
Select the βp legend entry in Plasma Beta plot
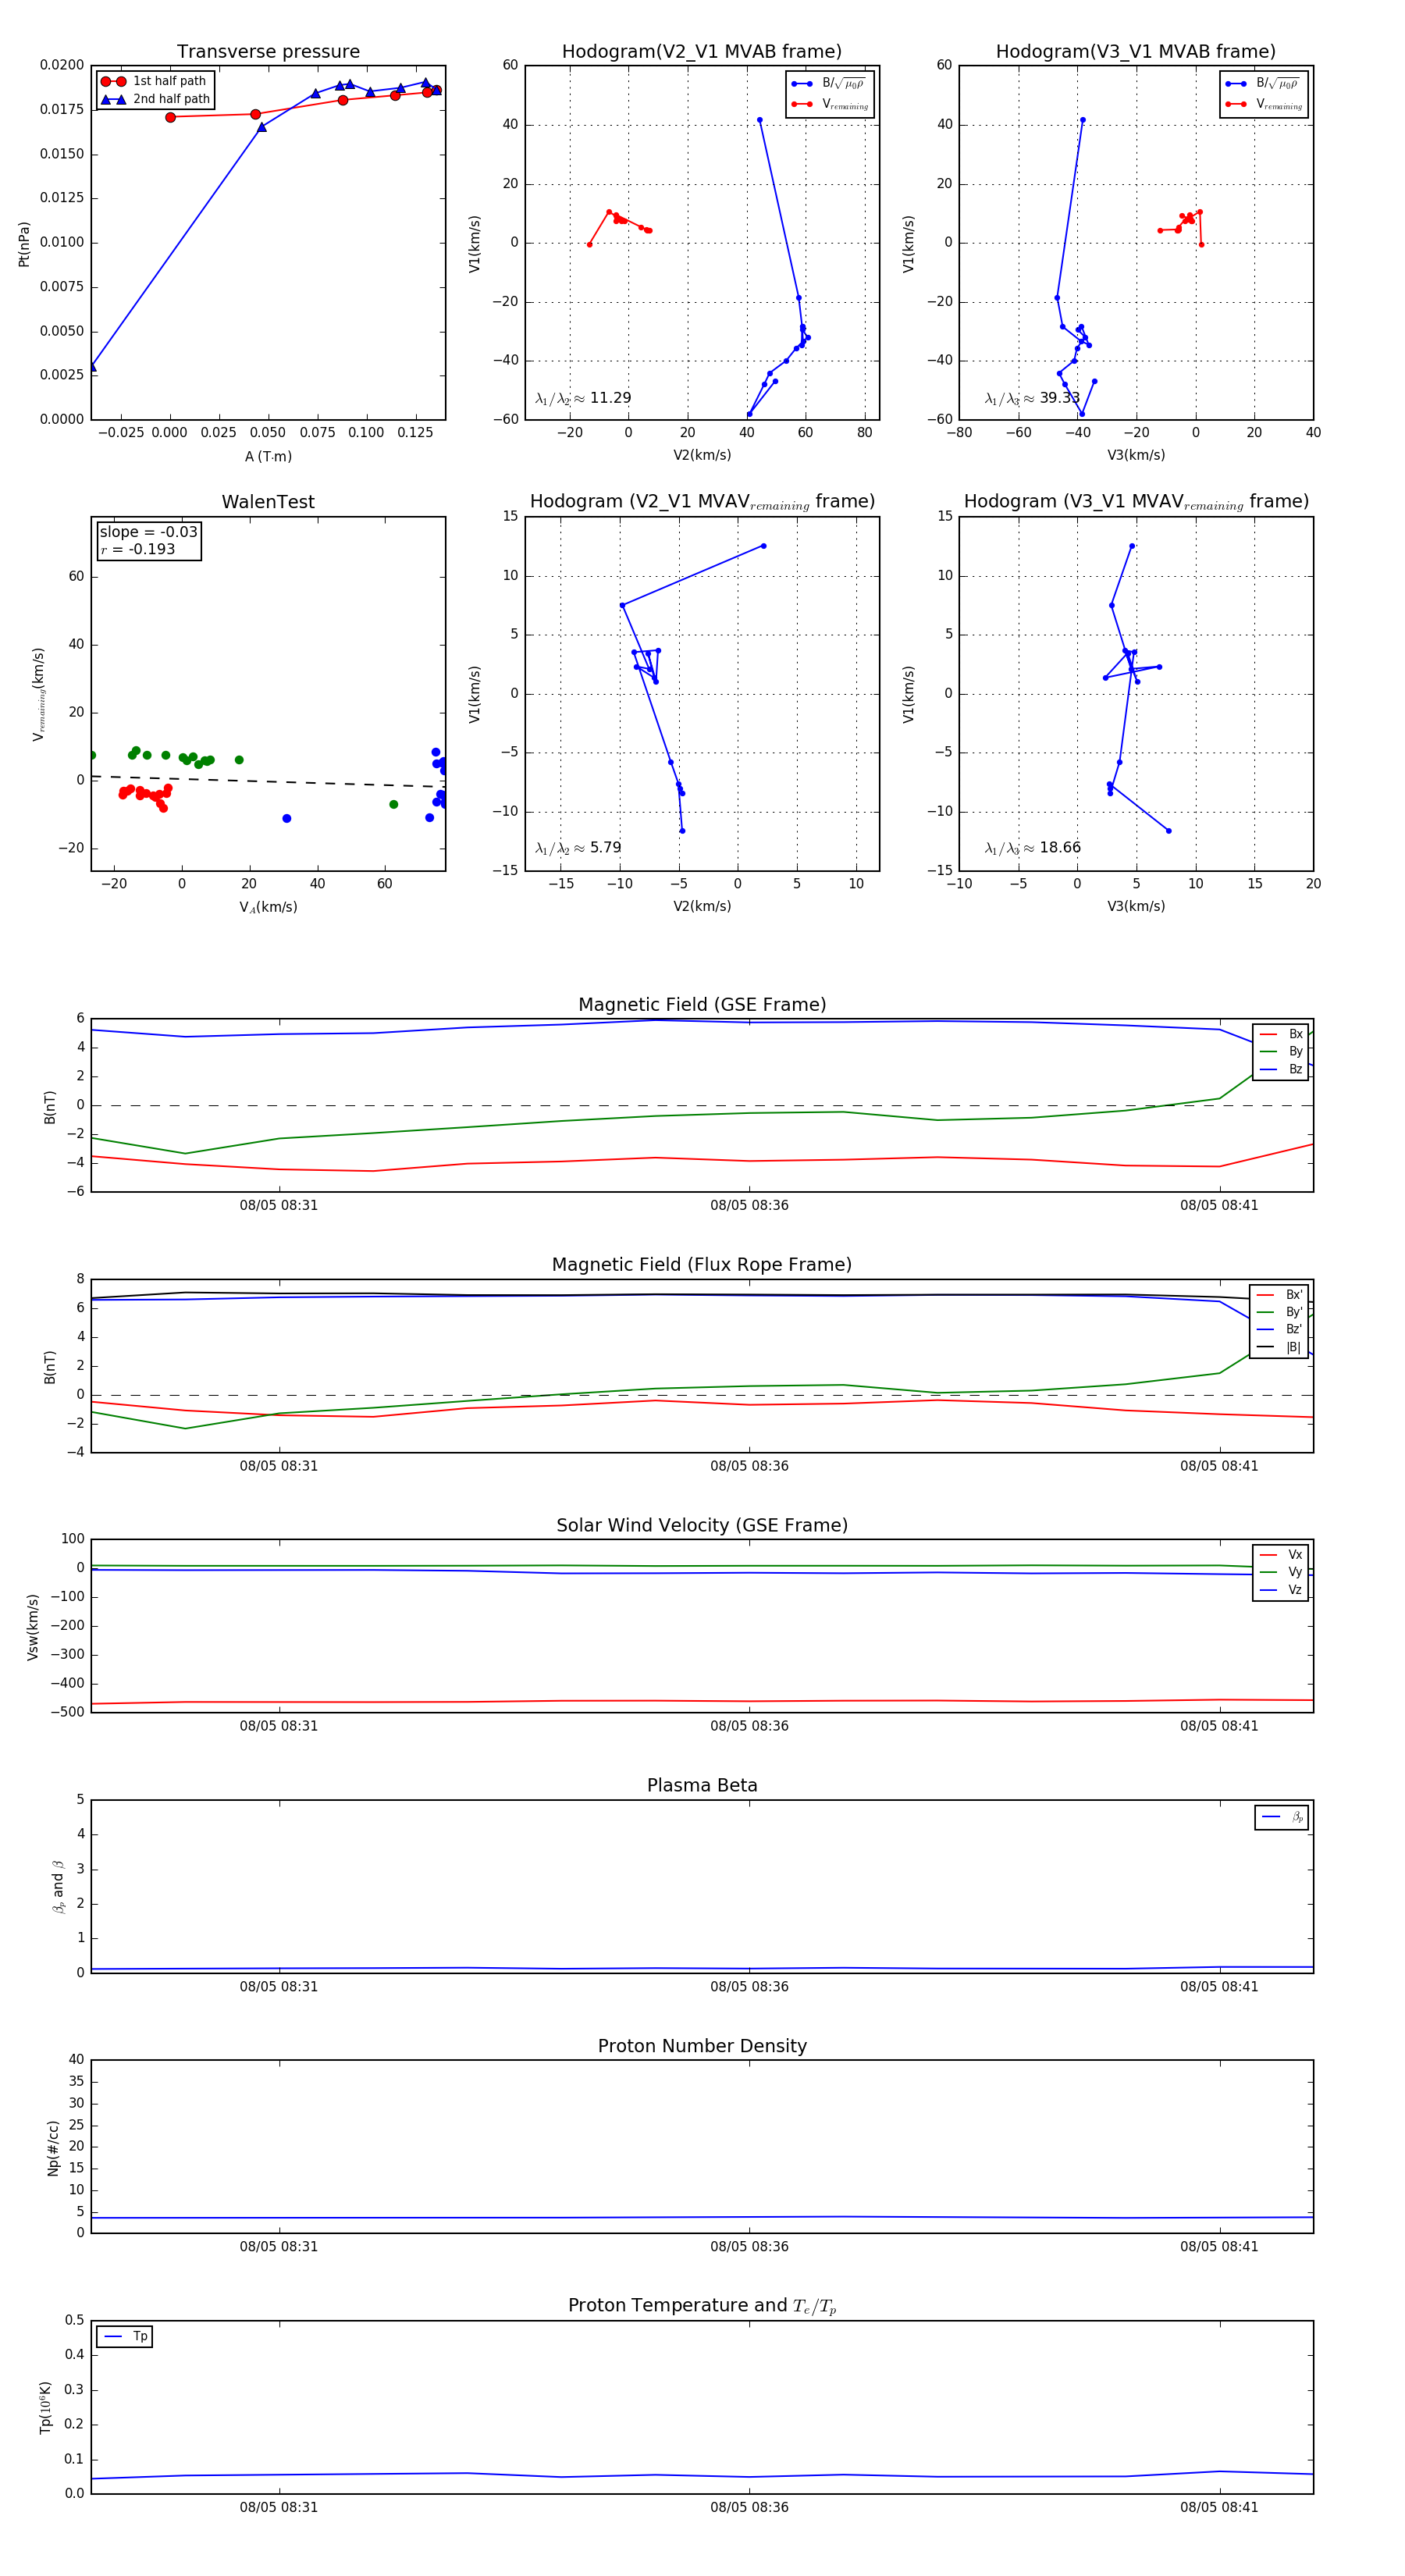(x=1282, y=1817)
